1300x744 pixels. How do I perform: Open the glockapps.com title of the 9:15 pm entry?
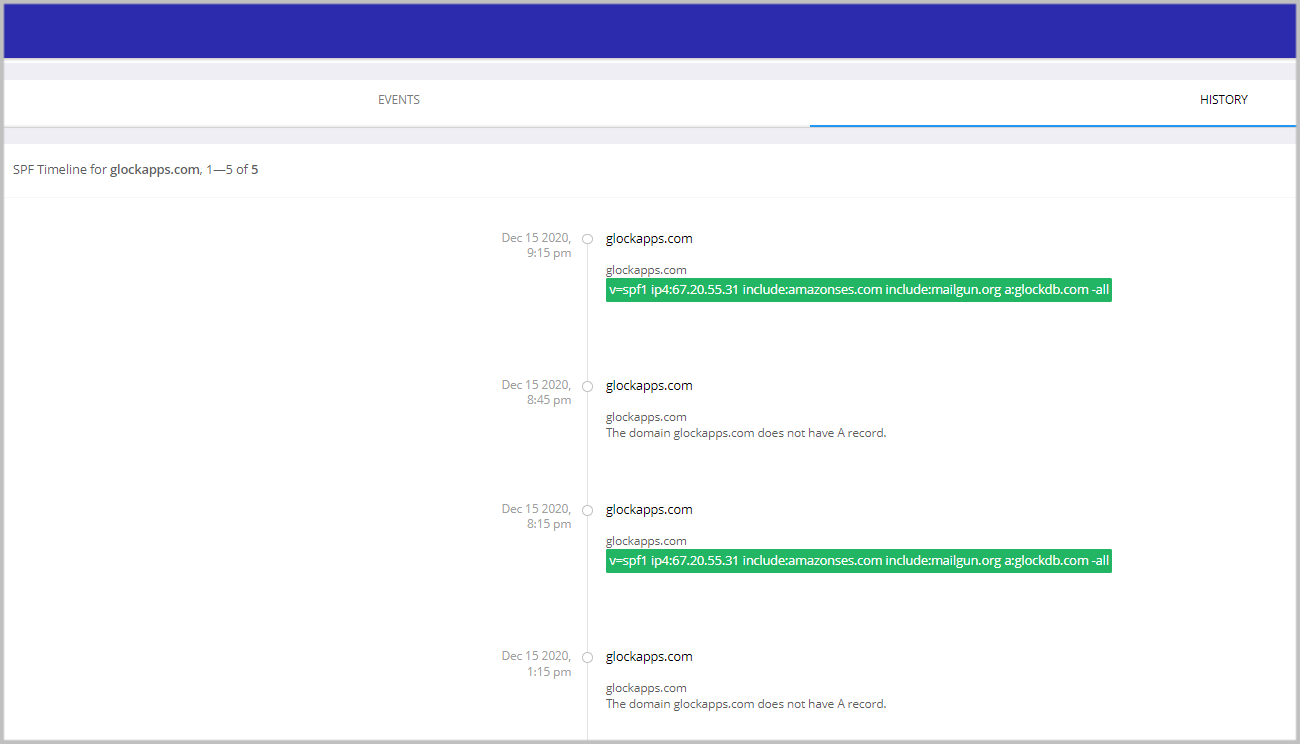[x=649, y=239]
